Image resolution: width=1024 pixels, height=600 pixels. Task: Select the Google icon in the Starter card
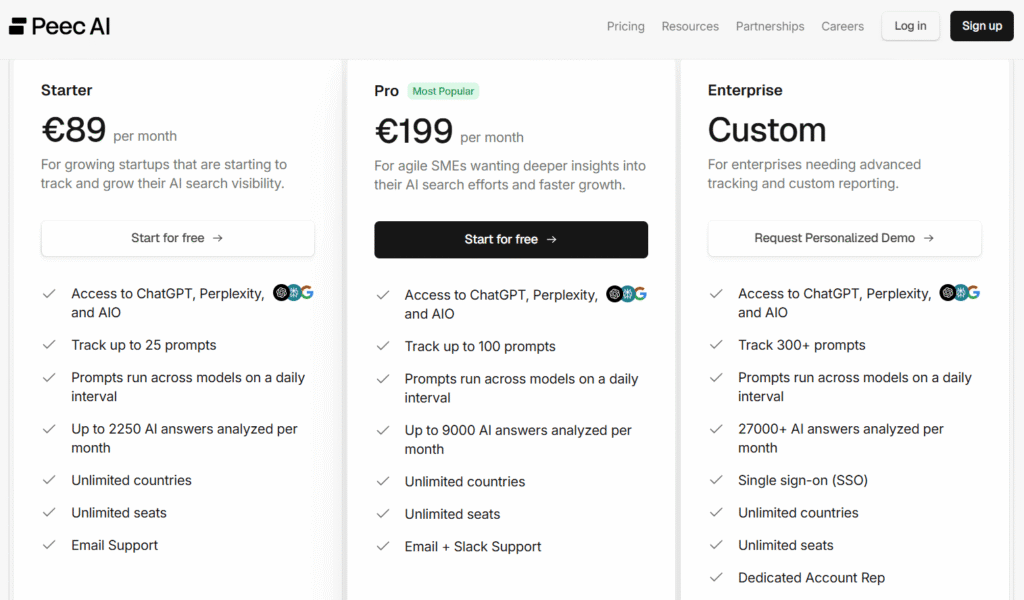point(306,292)
